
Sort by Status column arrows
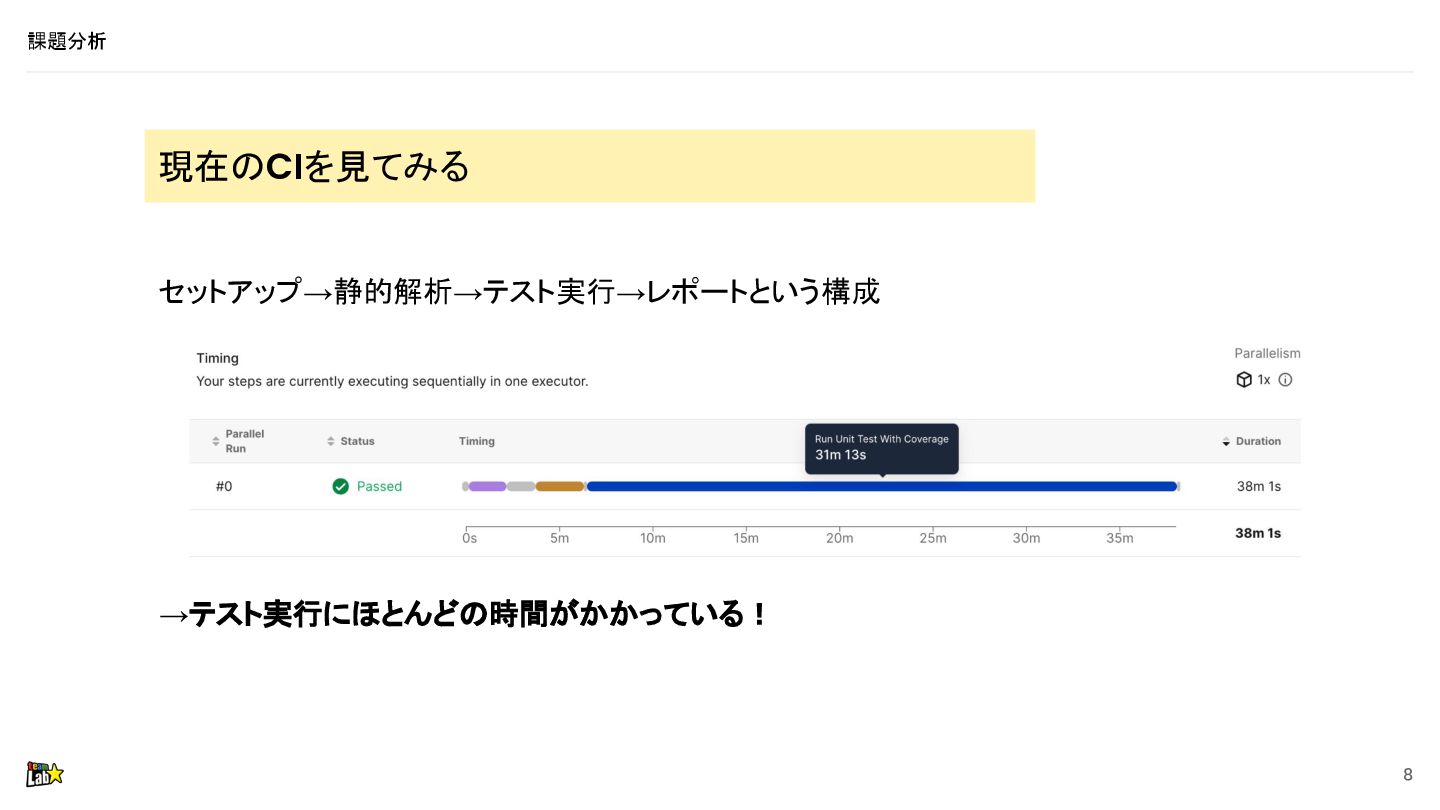click(331, 441)
